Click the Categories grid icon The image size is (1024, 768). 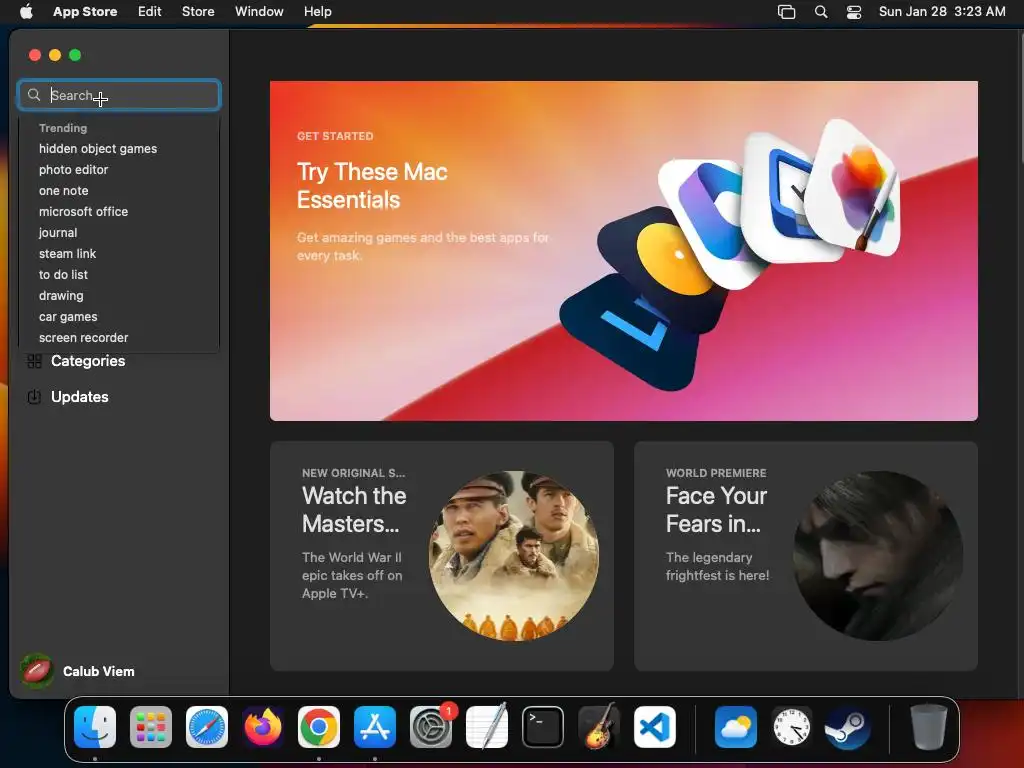point(35,361)
